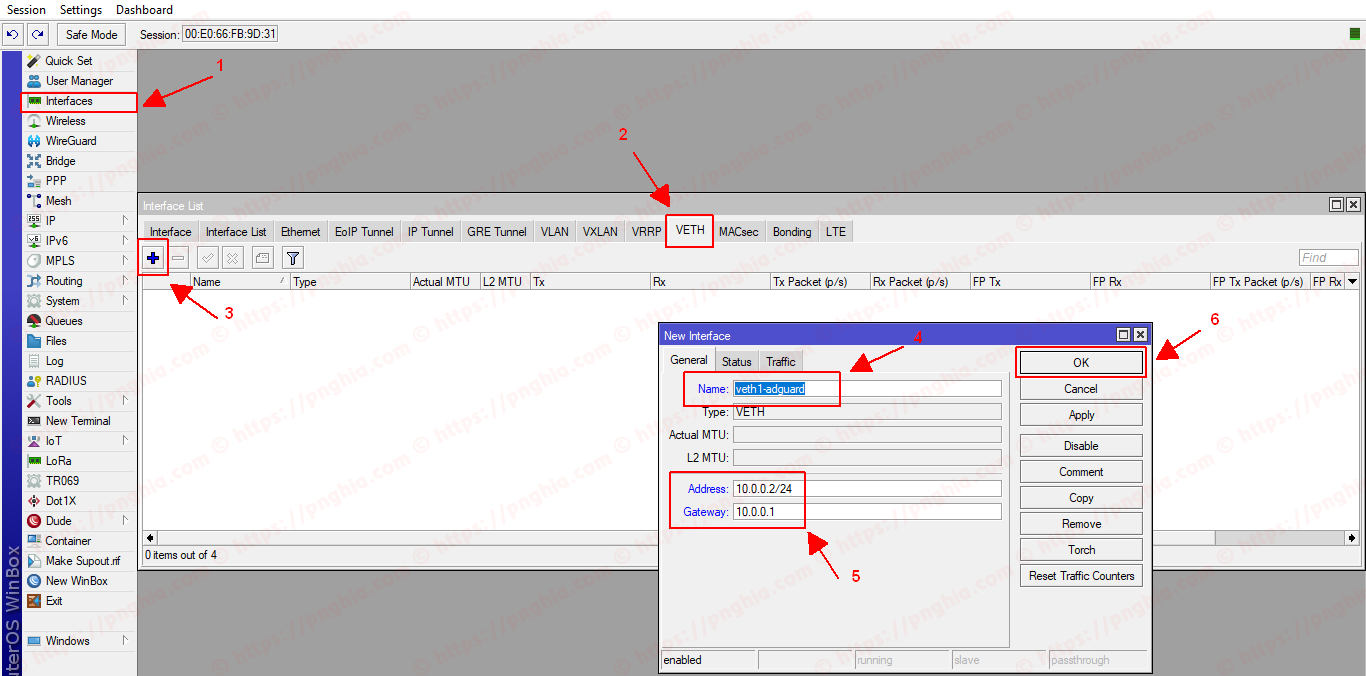Click the minus Remove toolbar button
1366x676 pixels.
(178, 258)
